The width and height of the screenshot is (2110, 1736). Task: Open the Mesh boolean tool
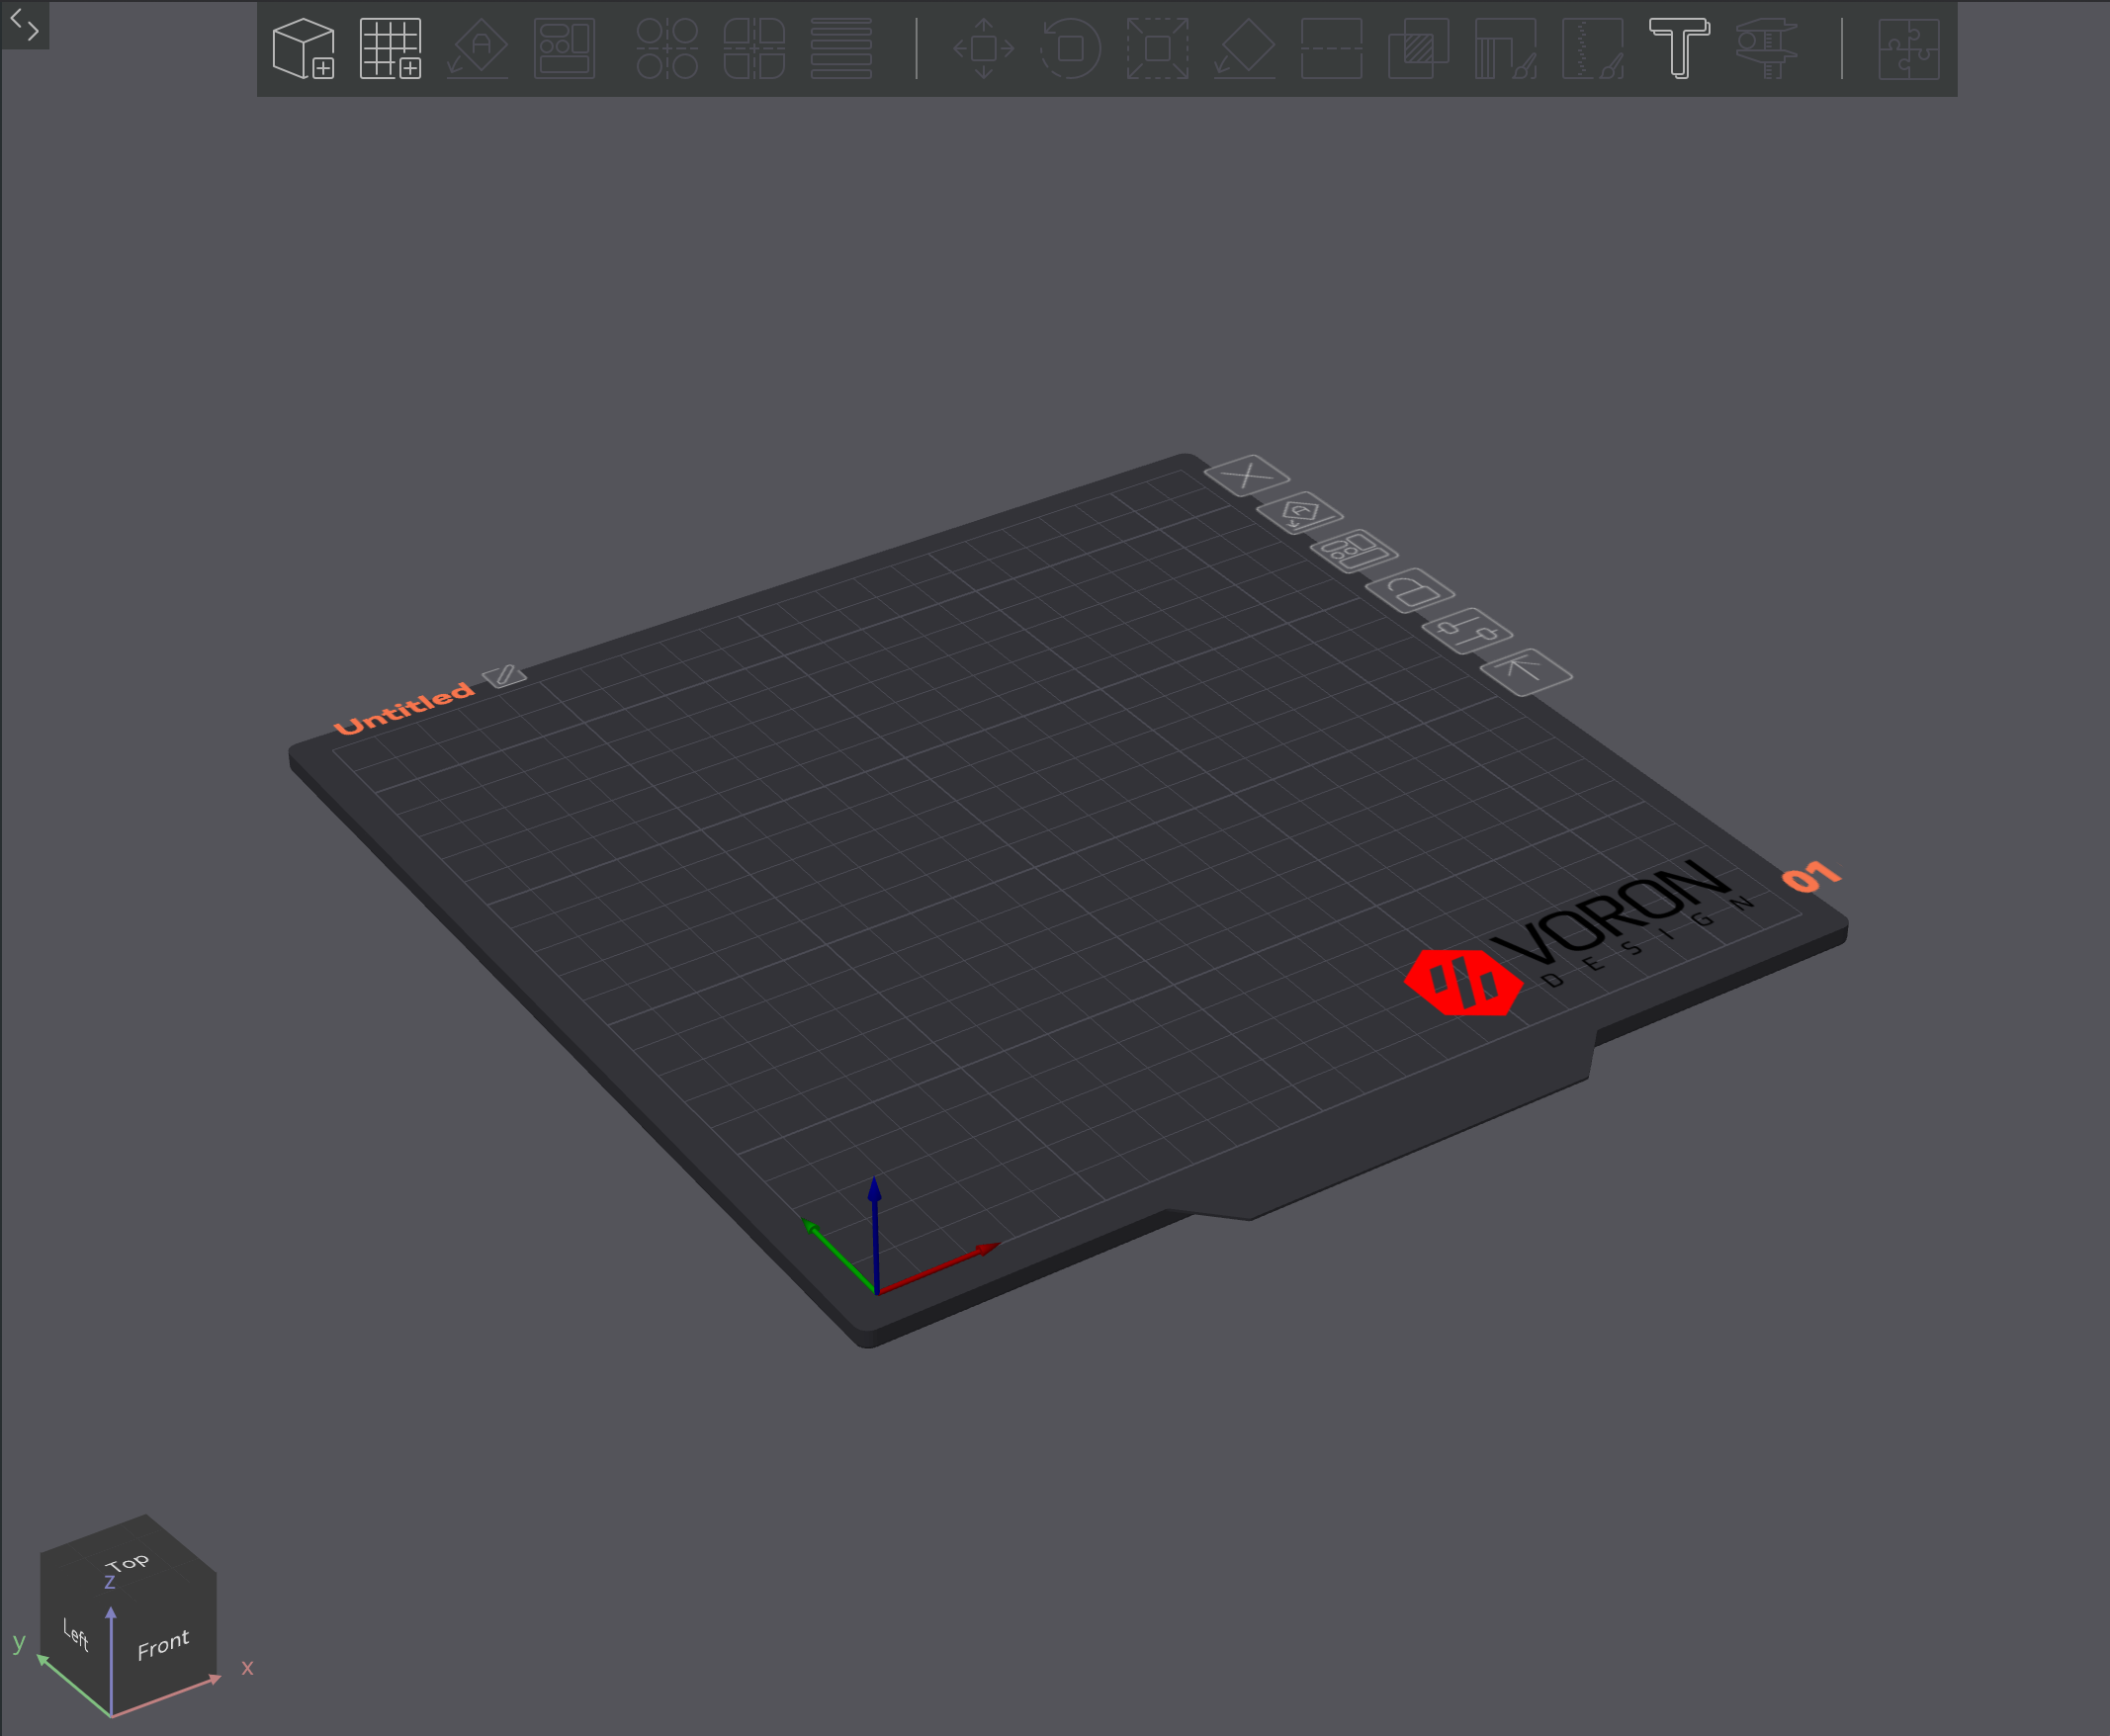[1419, 48]
